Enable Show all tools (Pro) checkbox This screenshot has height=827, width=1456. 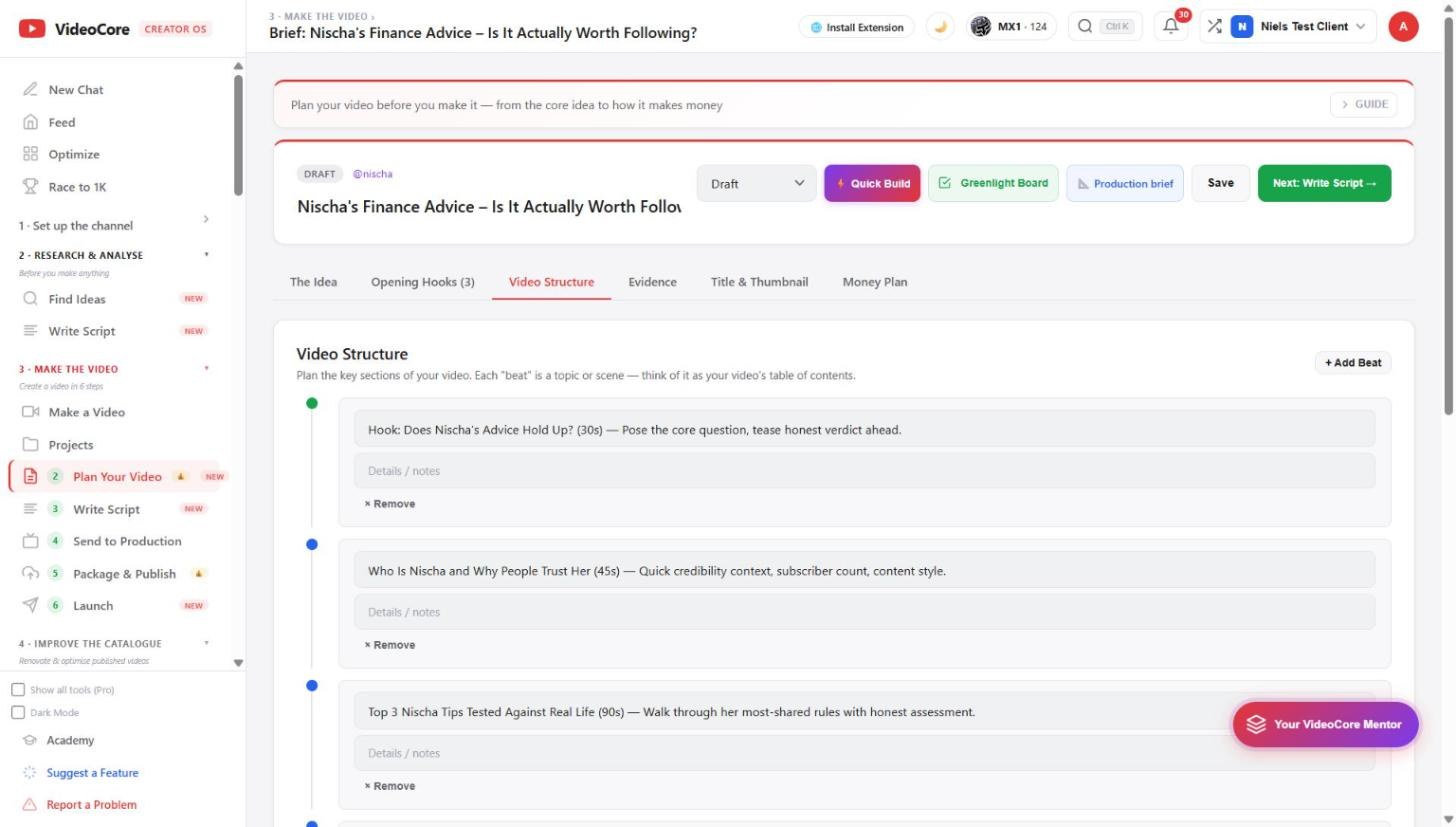(x=18, y=690)
